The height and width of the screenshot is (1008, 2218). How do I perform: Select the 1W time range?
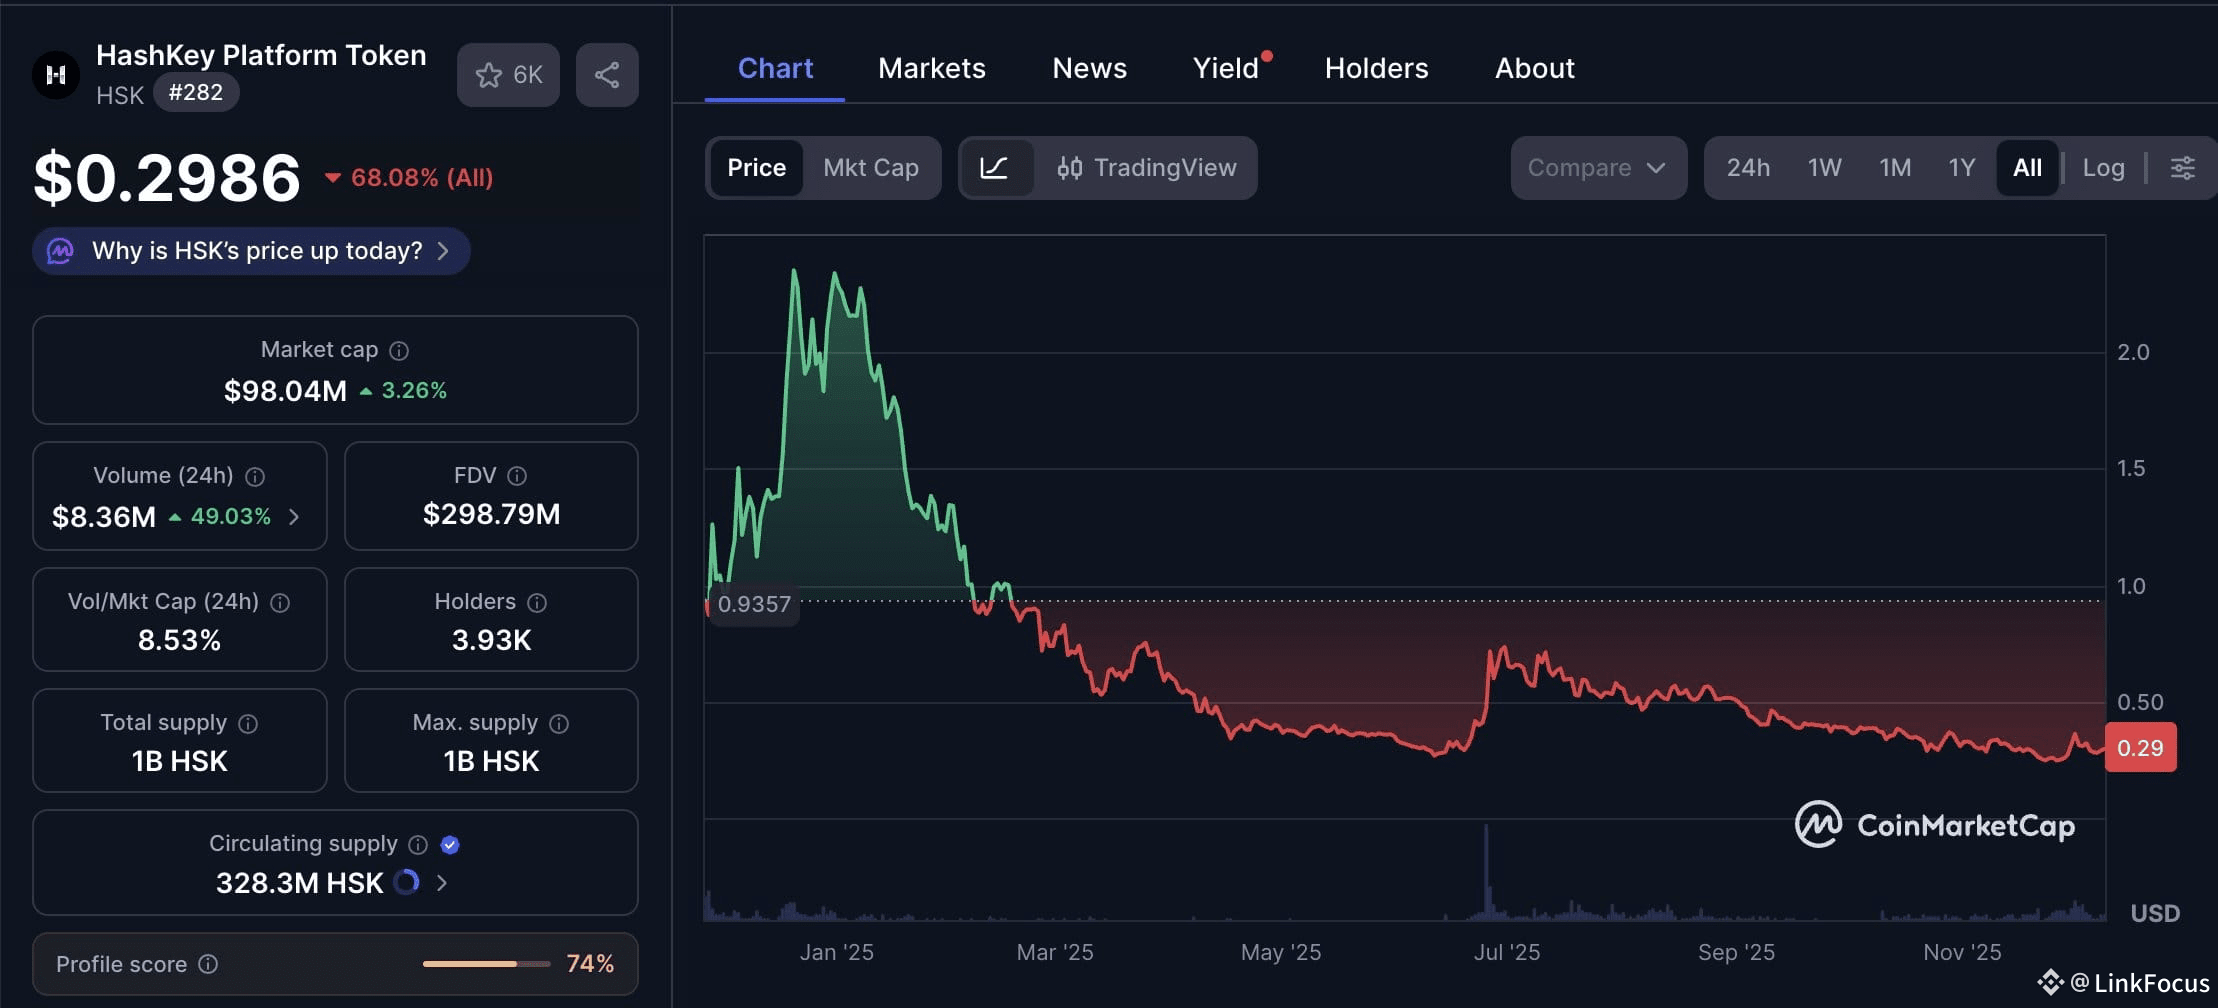tap(1824, 168)
